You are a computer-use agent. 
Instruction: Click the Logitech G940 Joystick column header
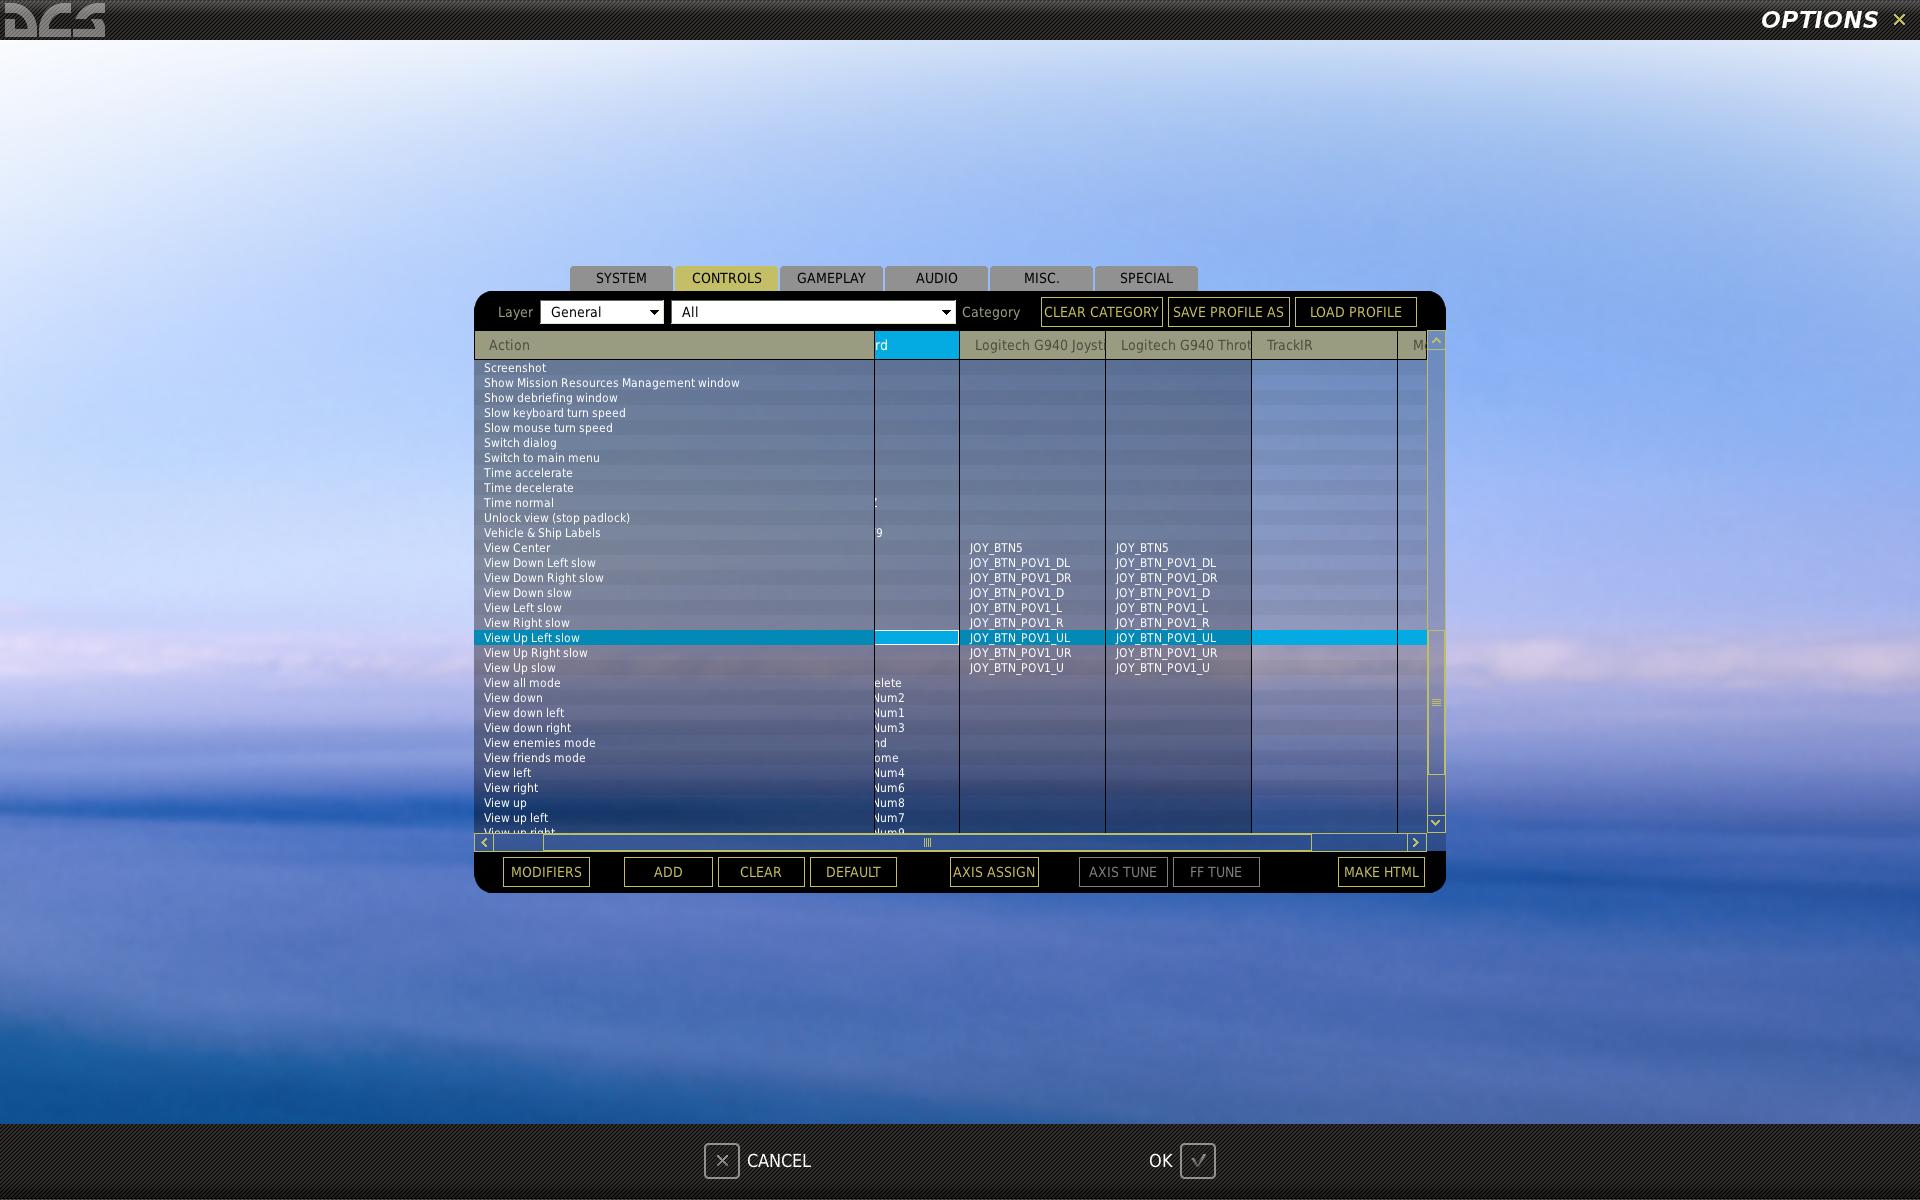coord(1032,345)
